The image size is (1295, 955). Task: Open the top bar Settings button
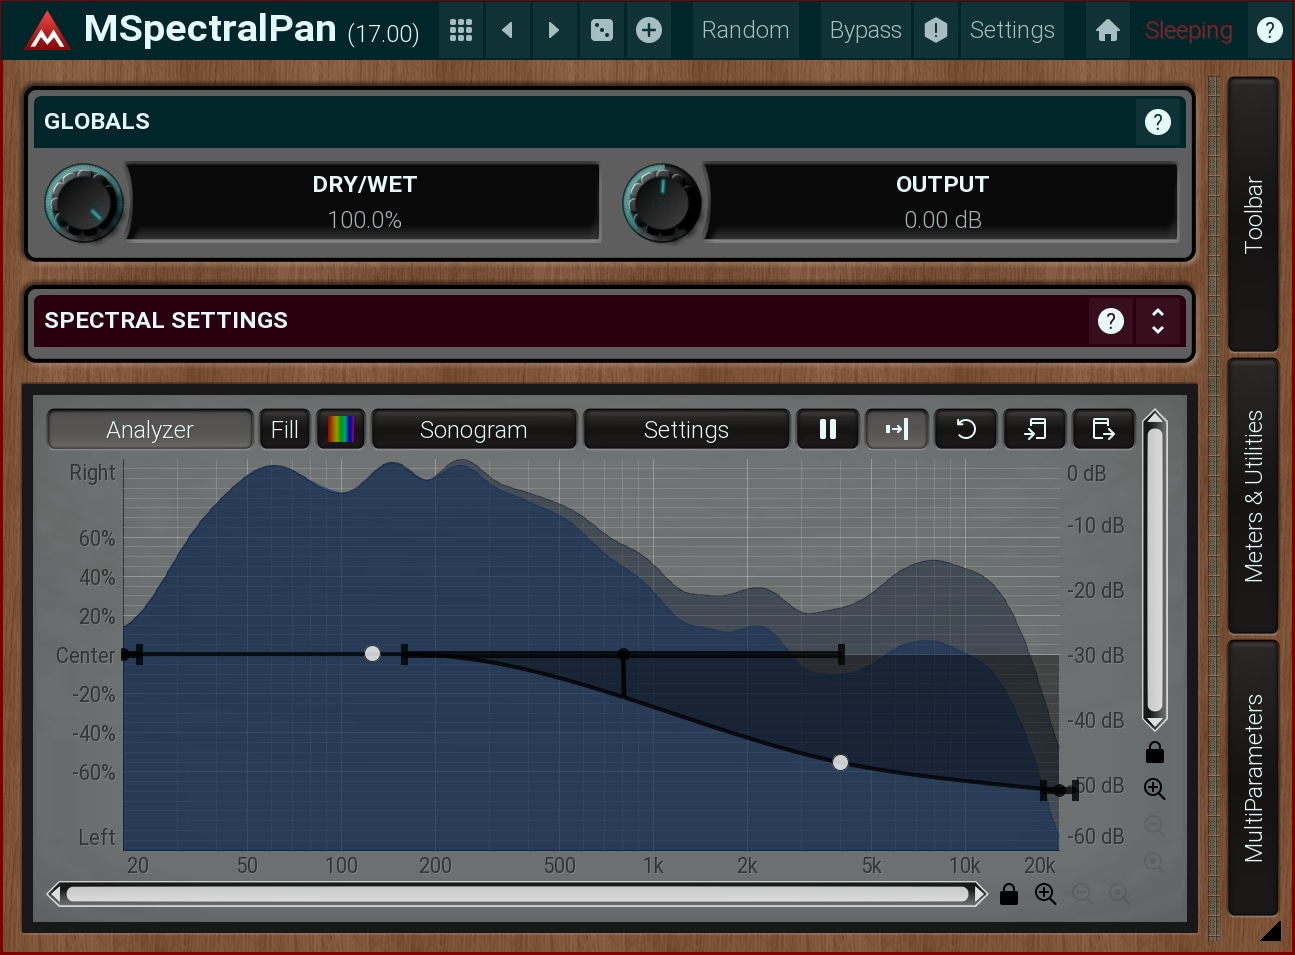click(x=1011, y=30)
